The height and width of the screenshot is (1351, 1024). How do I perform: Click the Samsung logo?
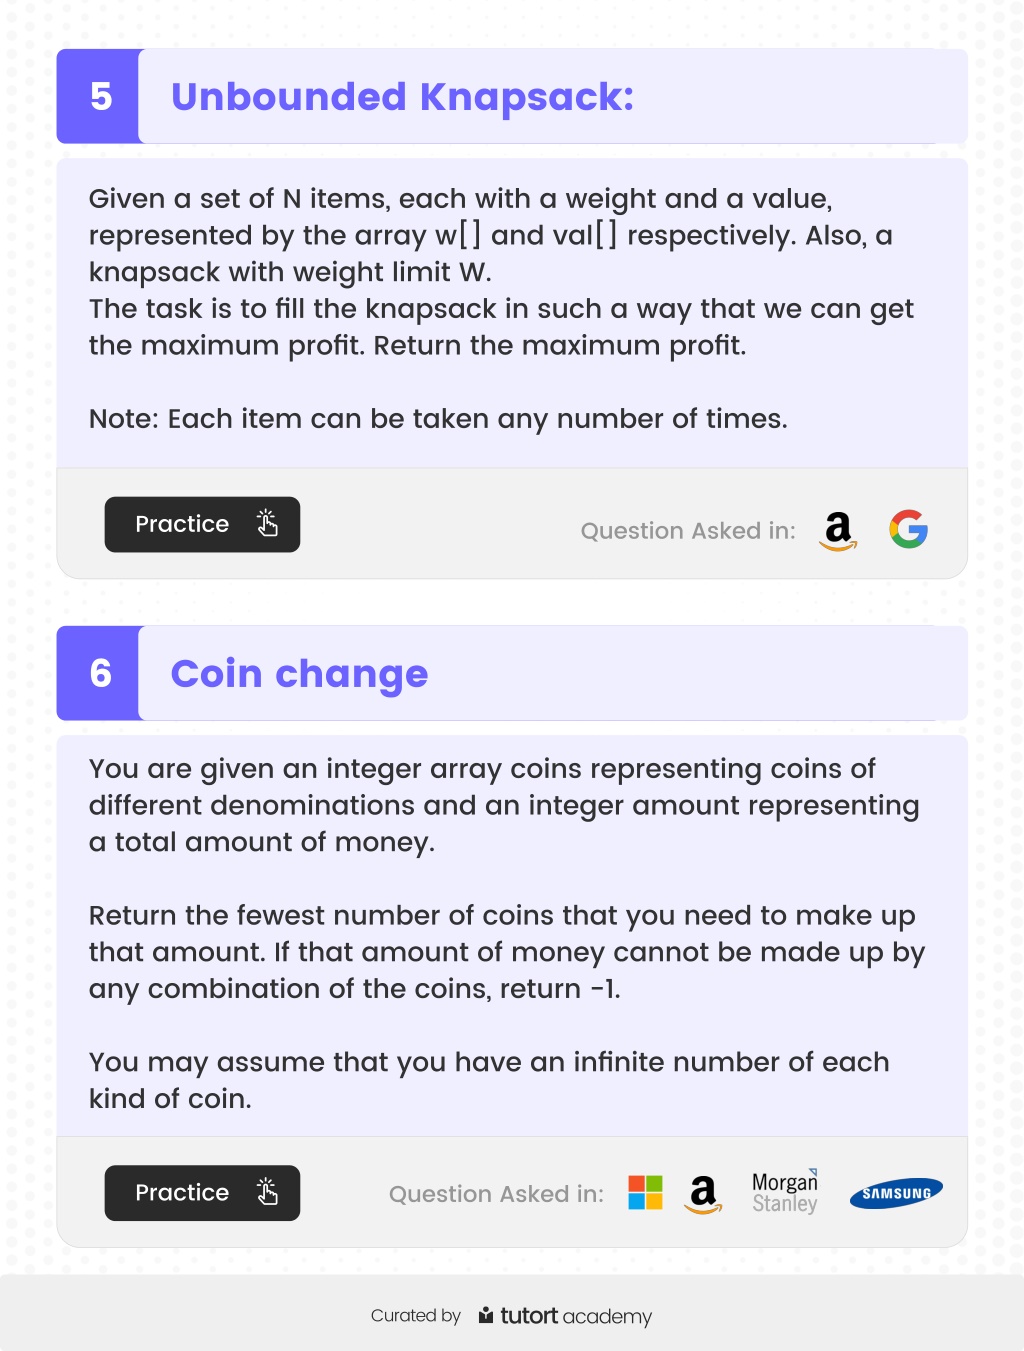coord(896,1193)
